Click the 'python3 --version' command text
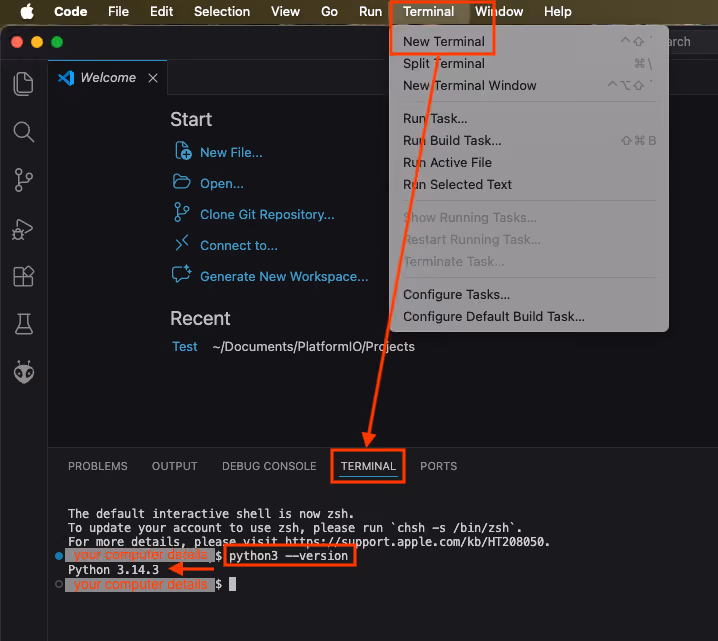 (x=288, y=556)
